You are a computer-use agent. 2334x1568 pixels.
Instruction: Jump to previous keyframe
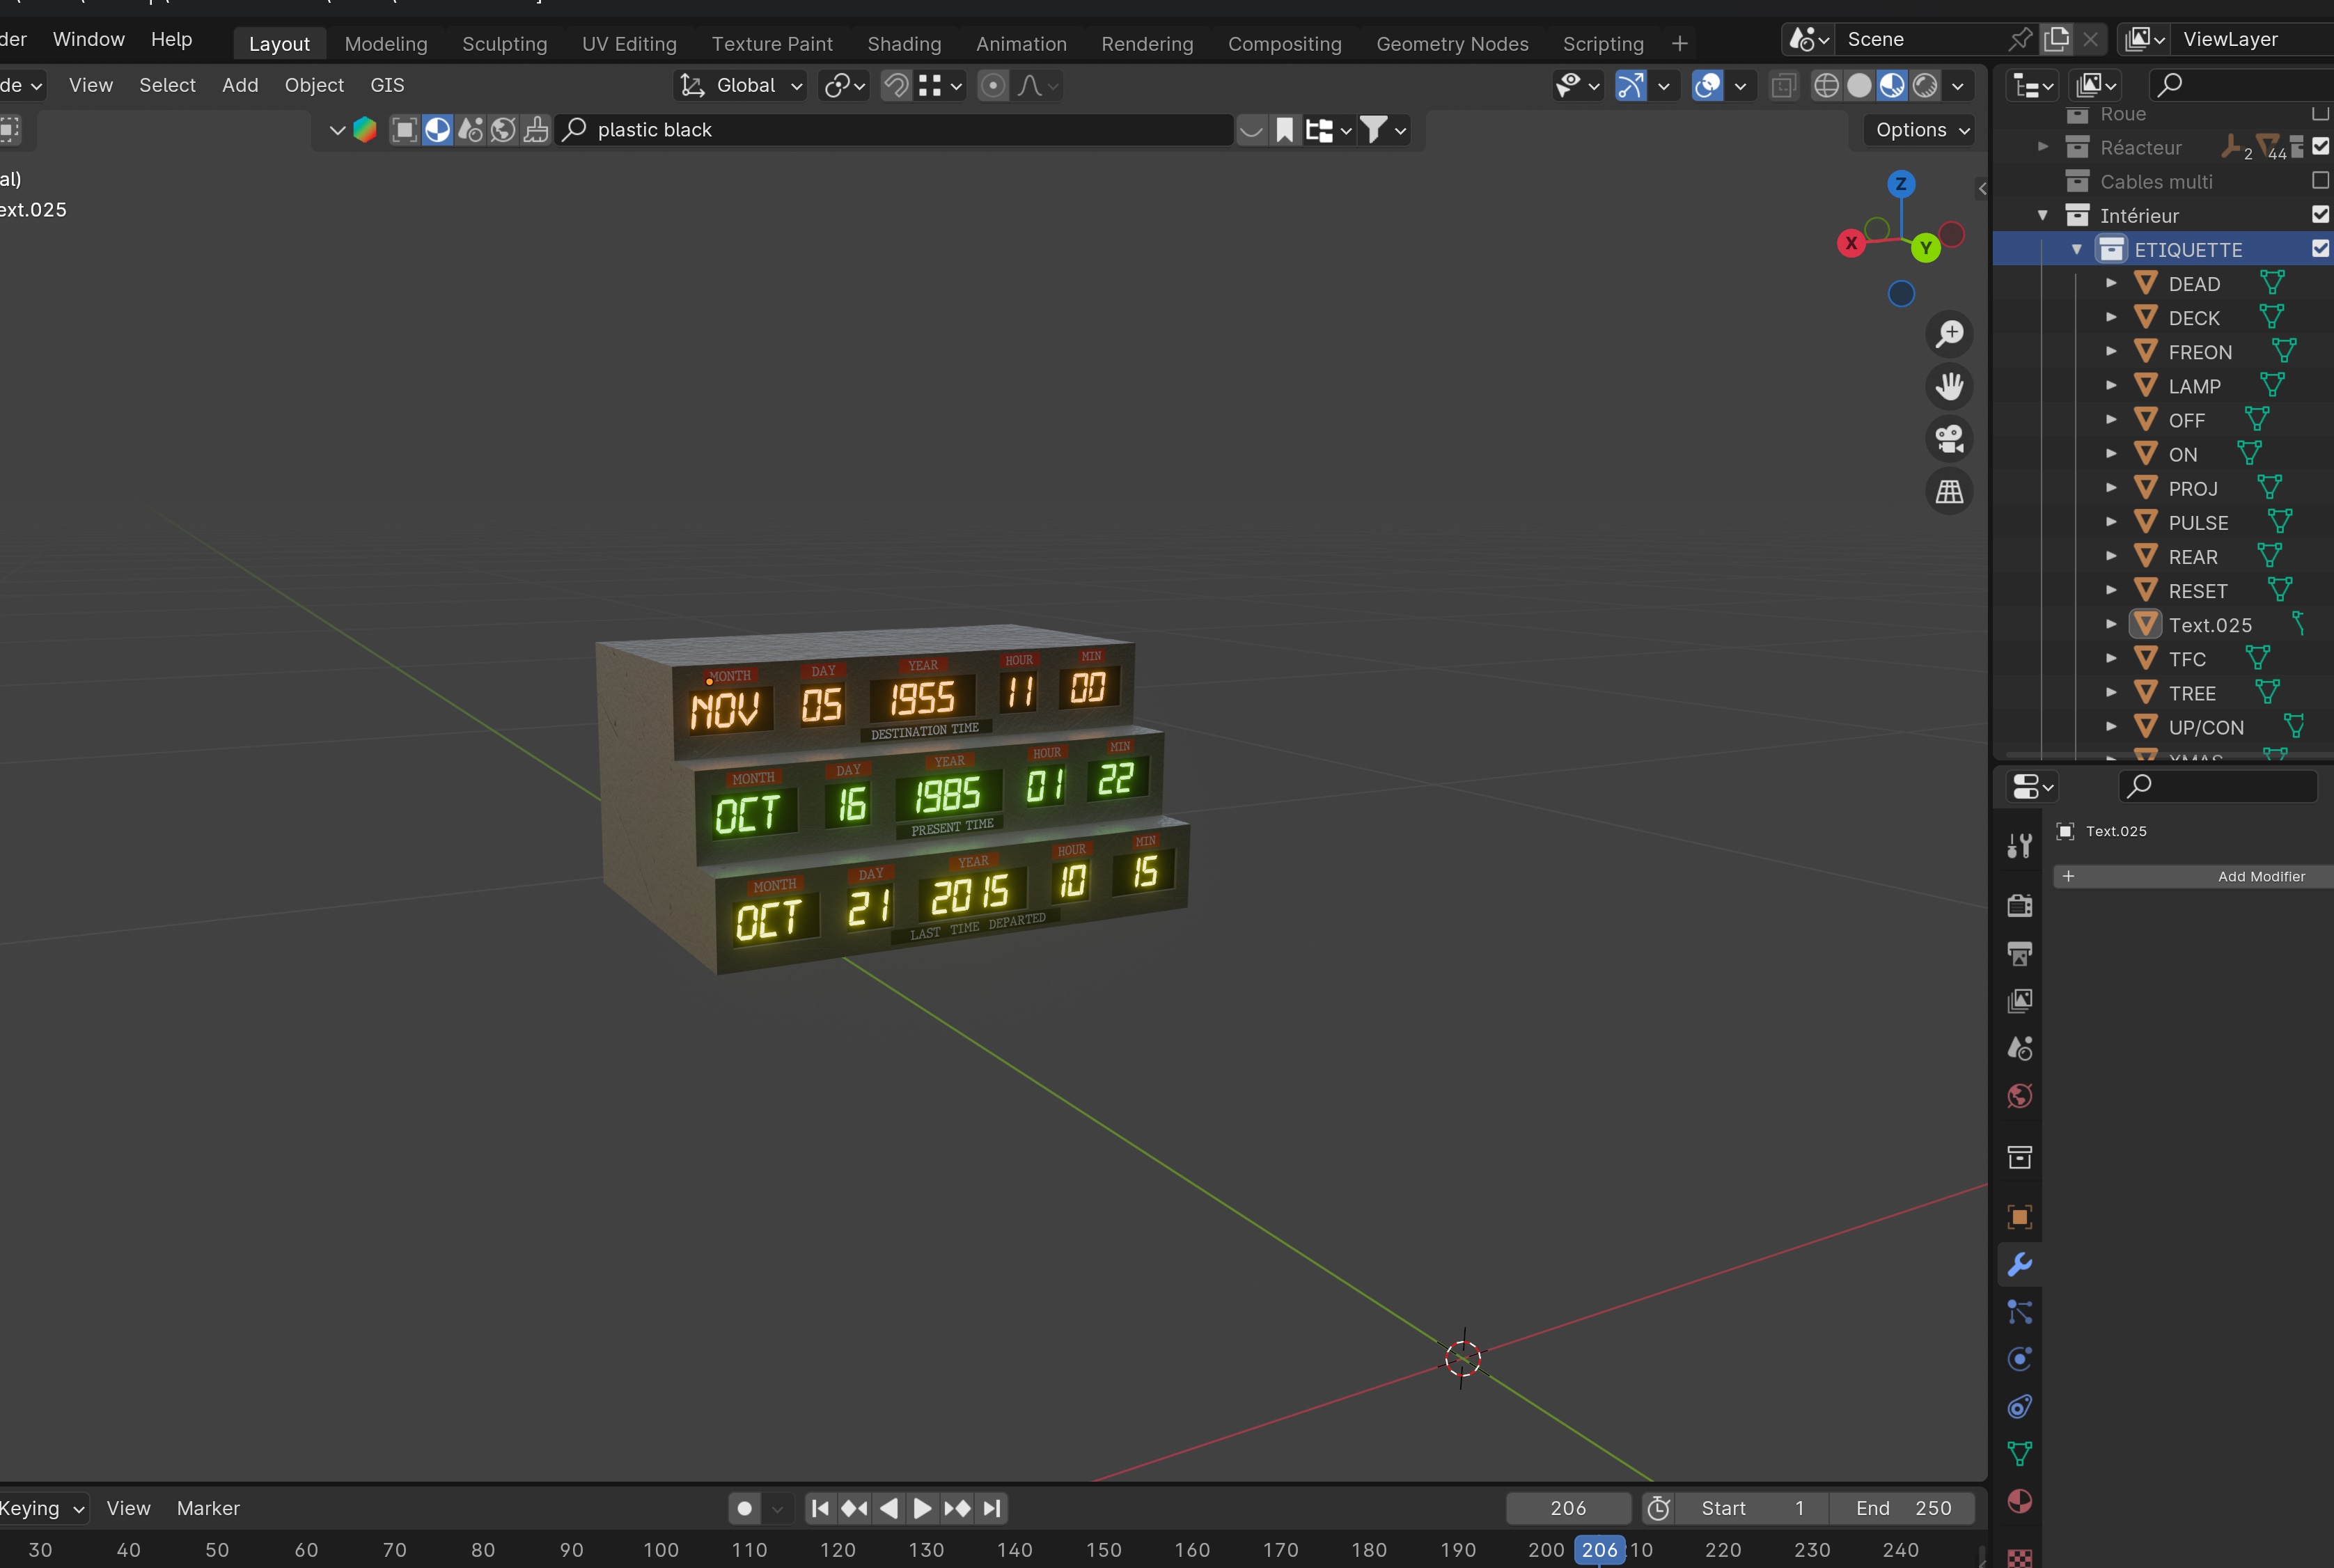(854, 1508)
